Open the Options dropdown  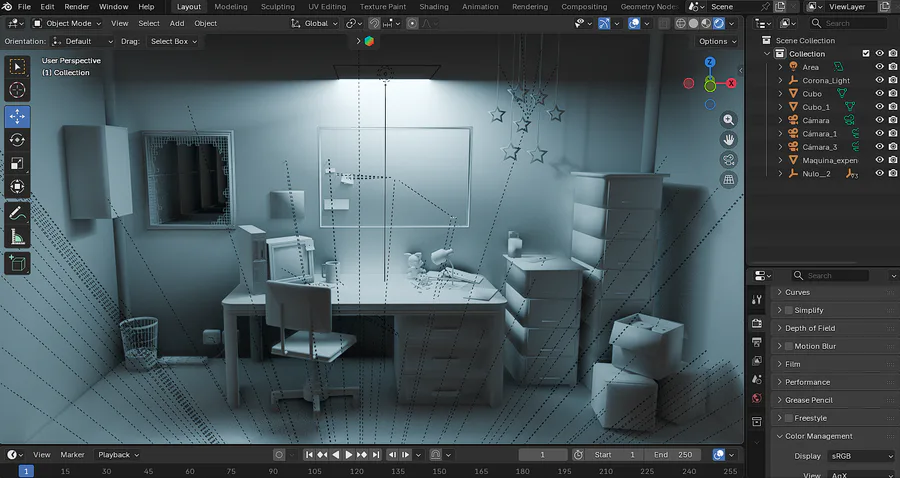coord(717,41)
